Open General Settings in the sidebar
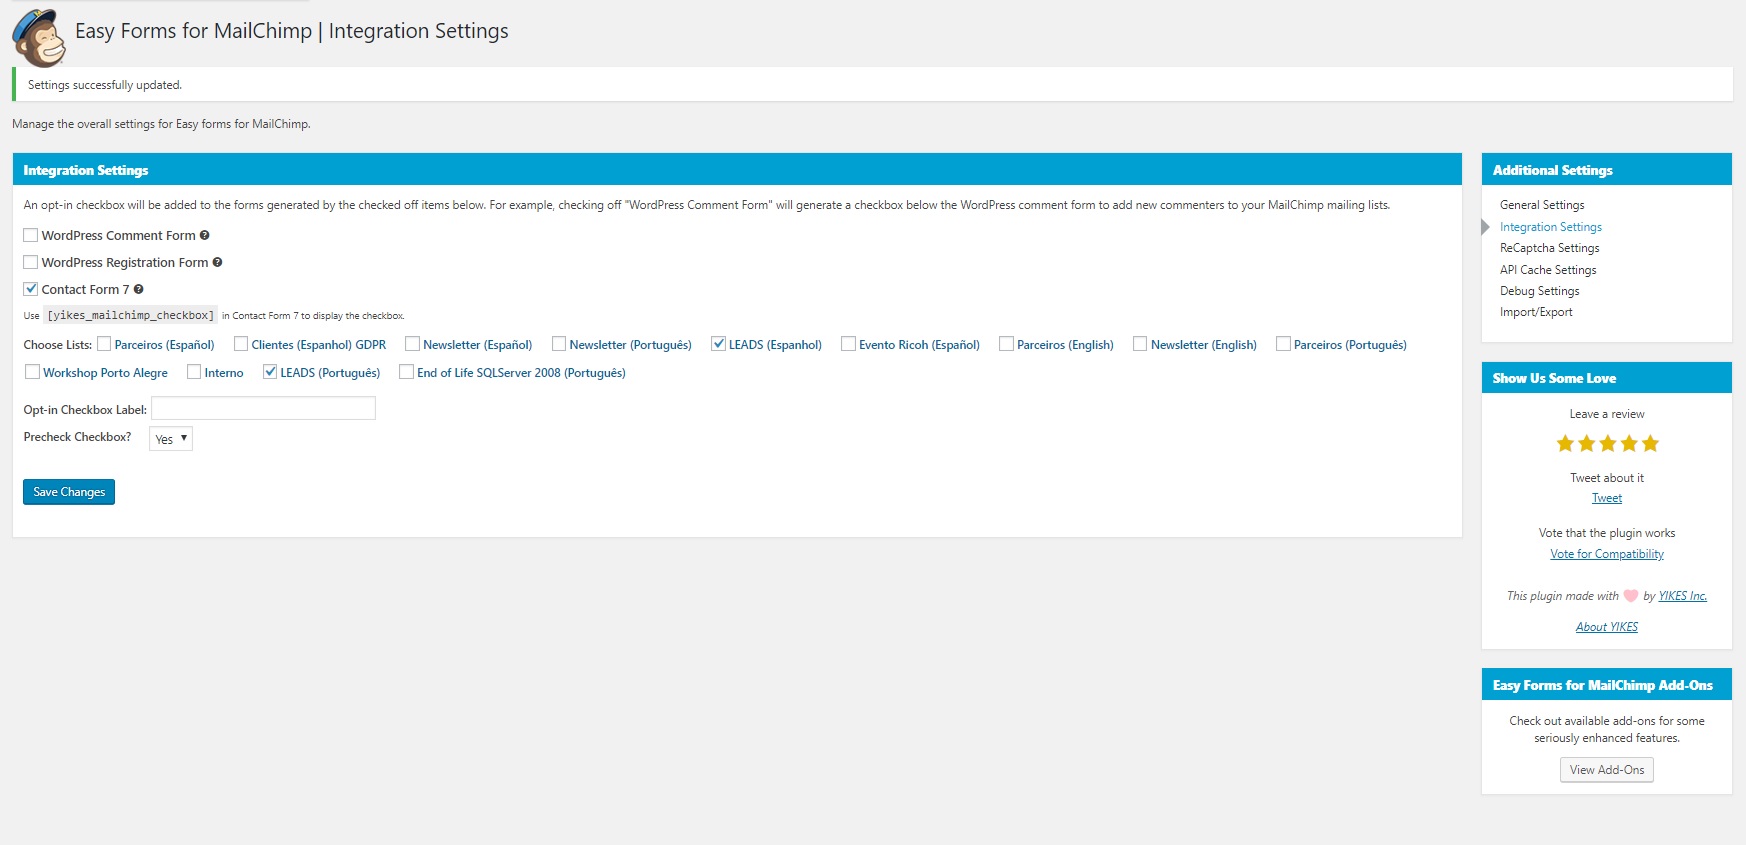 click(1542, 205)
